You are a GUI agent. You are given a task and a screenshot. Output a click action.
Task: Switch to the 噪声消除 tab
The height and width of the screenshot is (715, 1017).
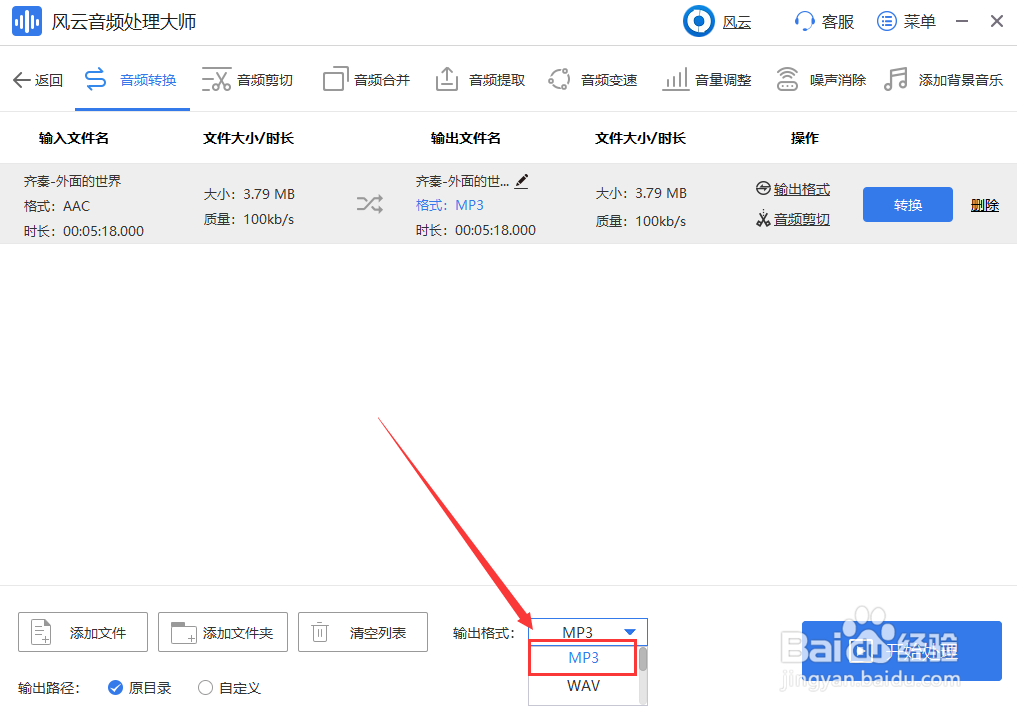(x=821, y=80)
